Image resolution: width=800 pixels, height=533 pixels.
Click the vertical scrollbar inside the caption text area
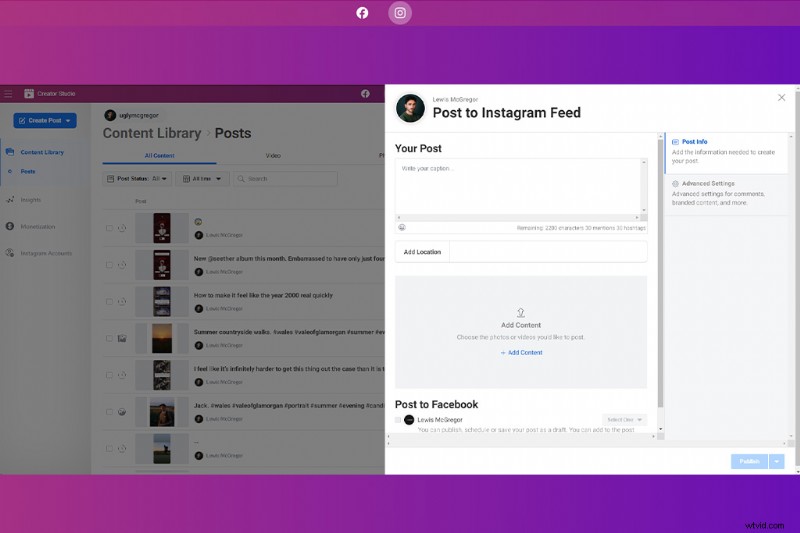pyautogui.click(x=644, y=186)
